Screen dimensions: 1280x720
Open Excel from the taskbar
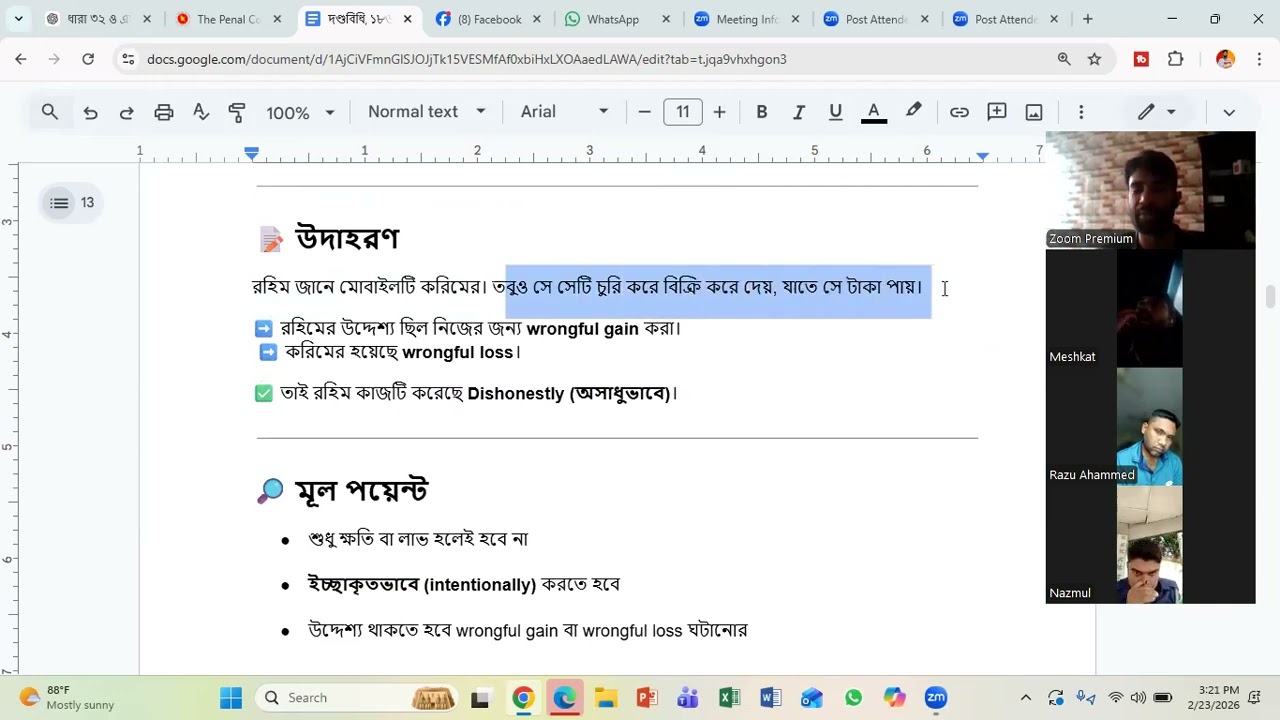(729, 698)
